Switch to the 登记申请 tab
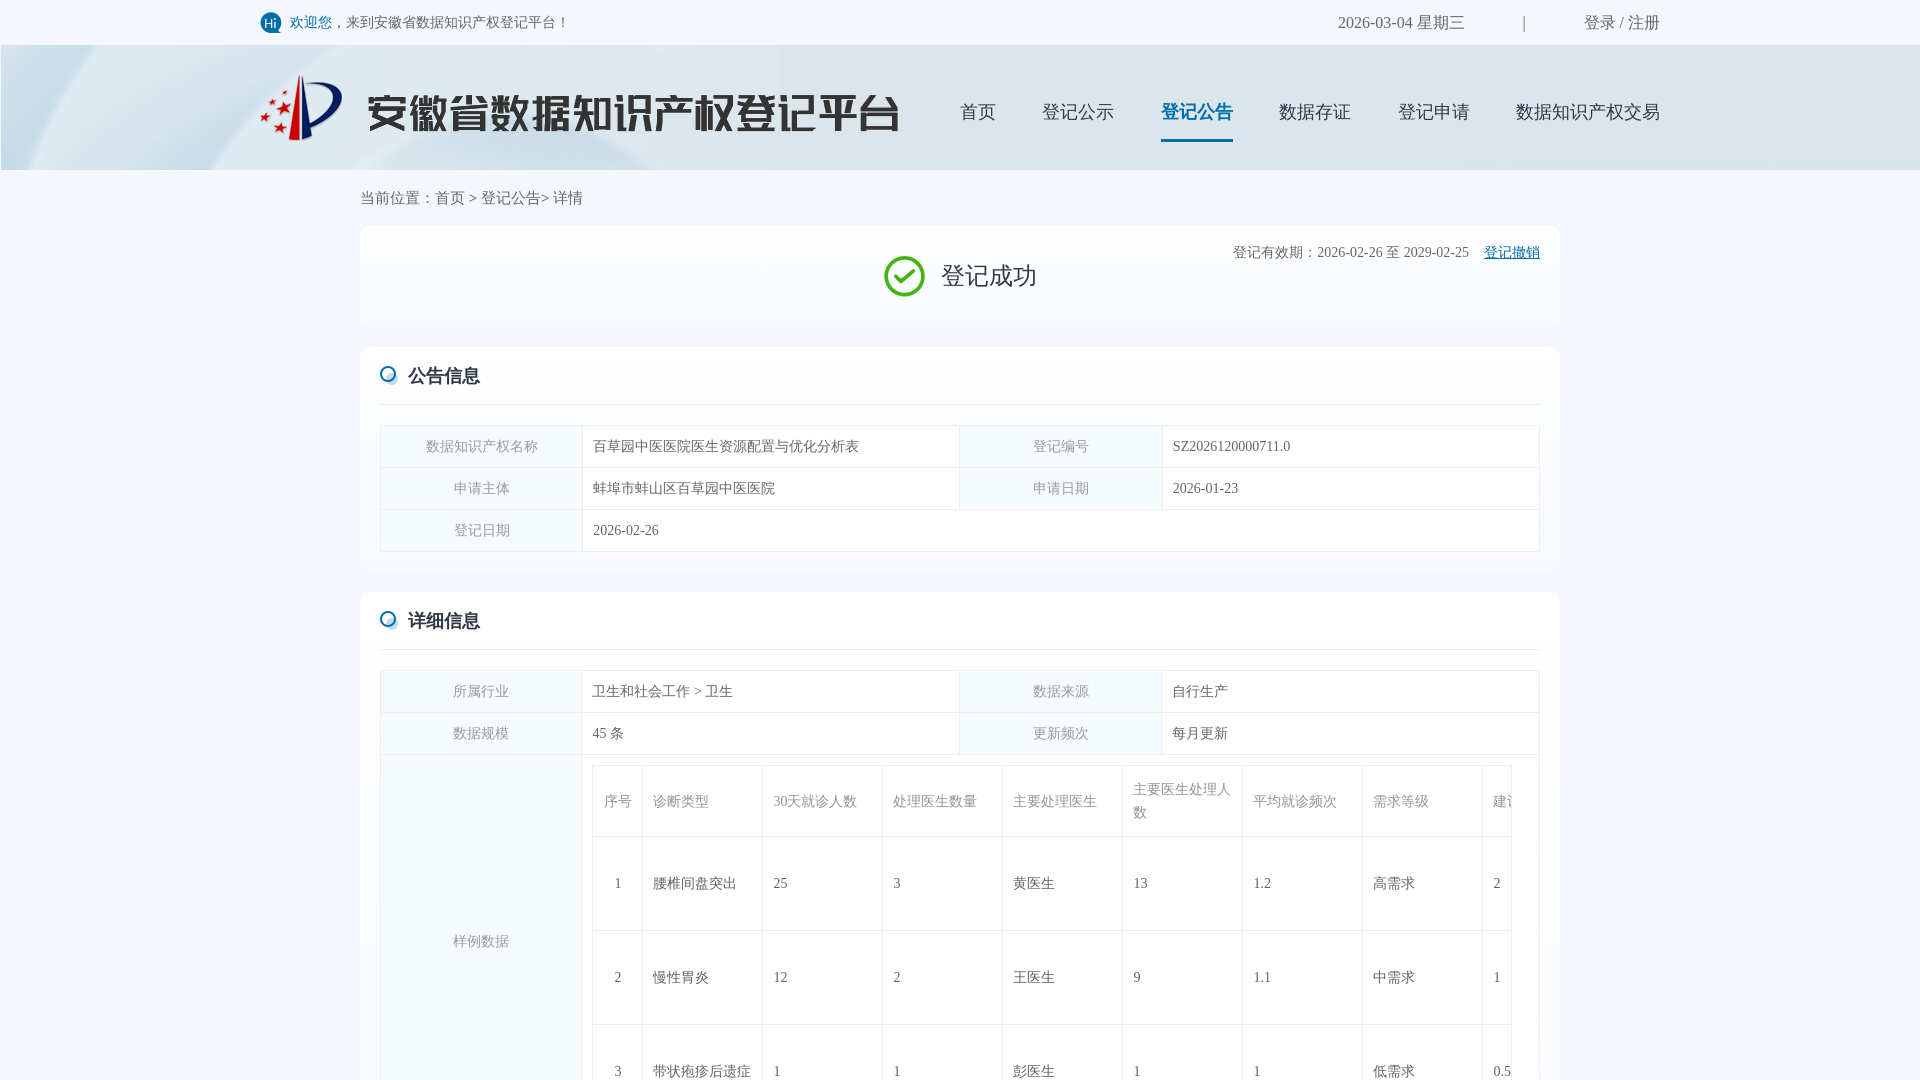This screenshot has height=1080, width=1920. click(1434, 112)
